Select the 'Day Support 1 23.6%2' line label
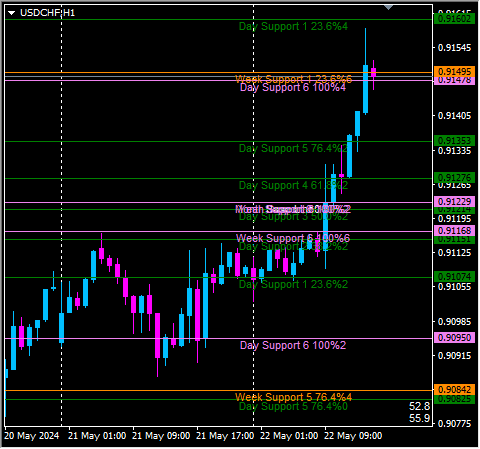 coord(293,284)
